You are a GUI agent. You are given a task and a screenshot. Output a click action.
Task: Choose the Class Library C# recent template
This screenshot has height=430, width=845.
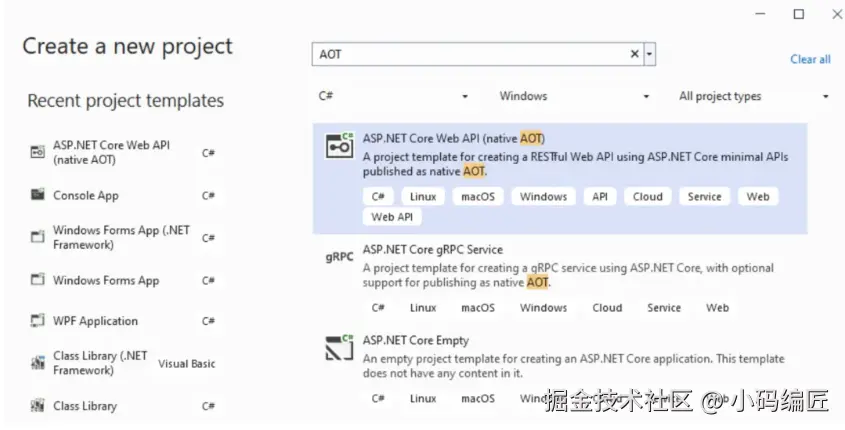click(125, 406)
